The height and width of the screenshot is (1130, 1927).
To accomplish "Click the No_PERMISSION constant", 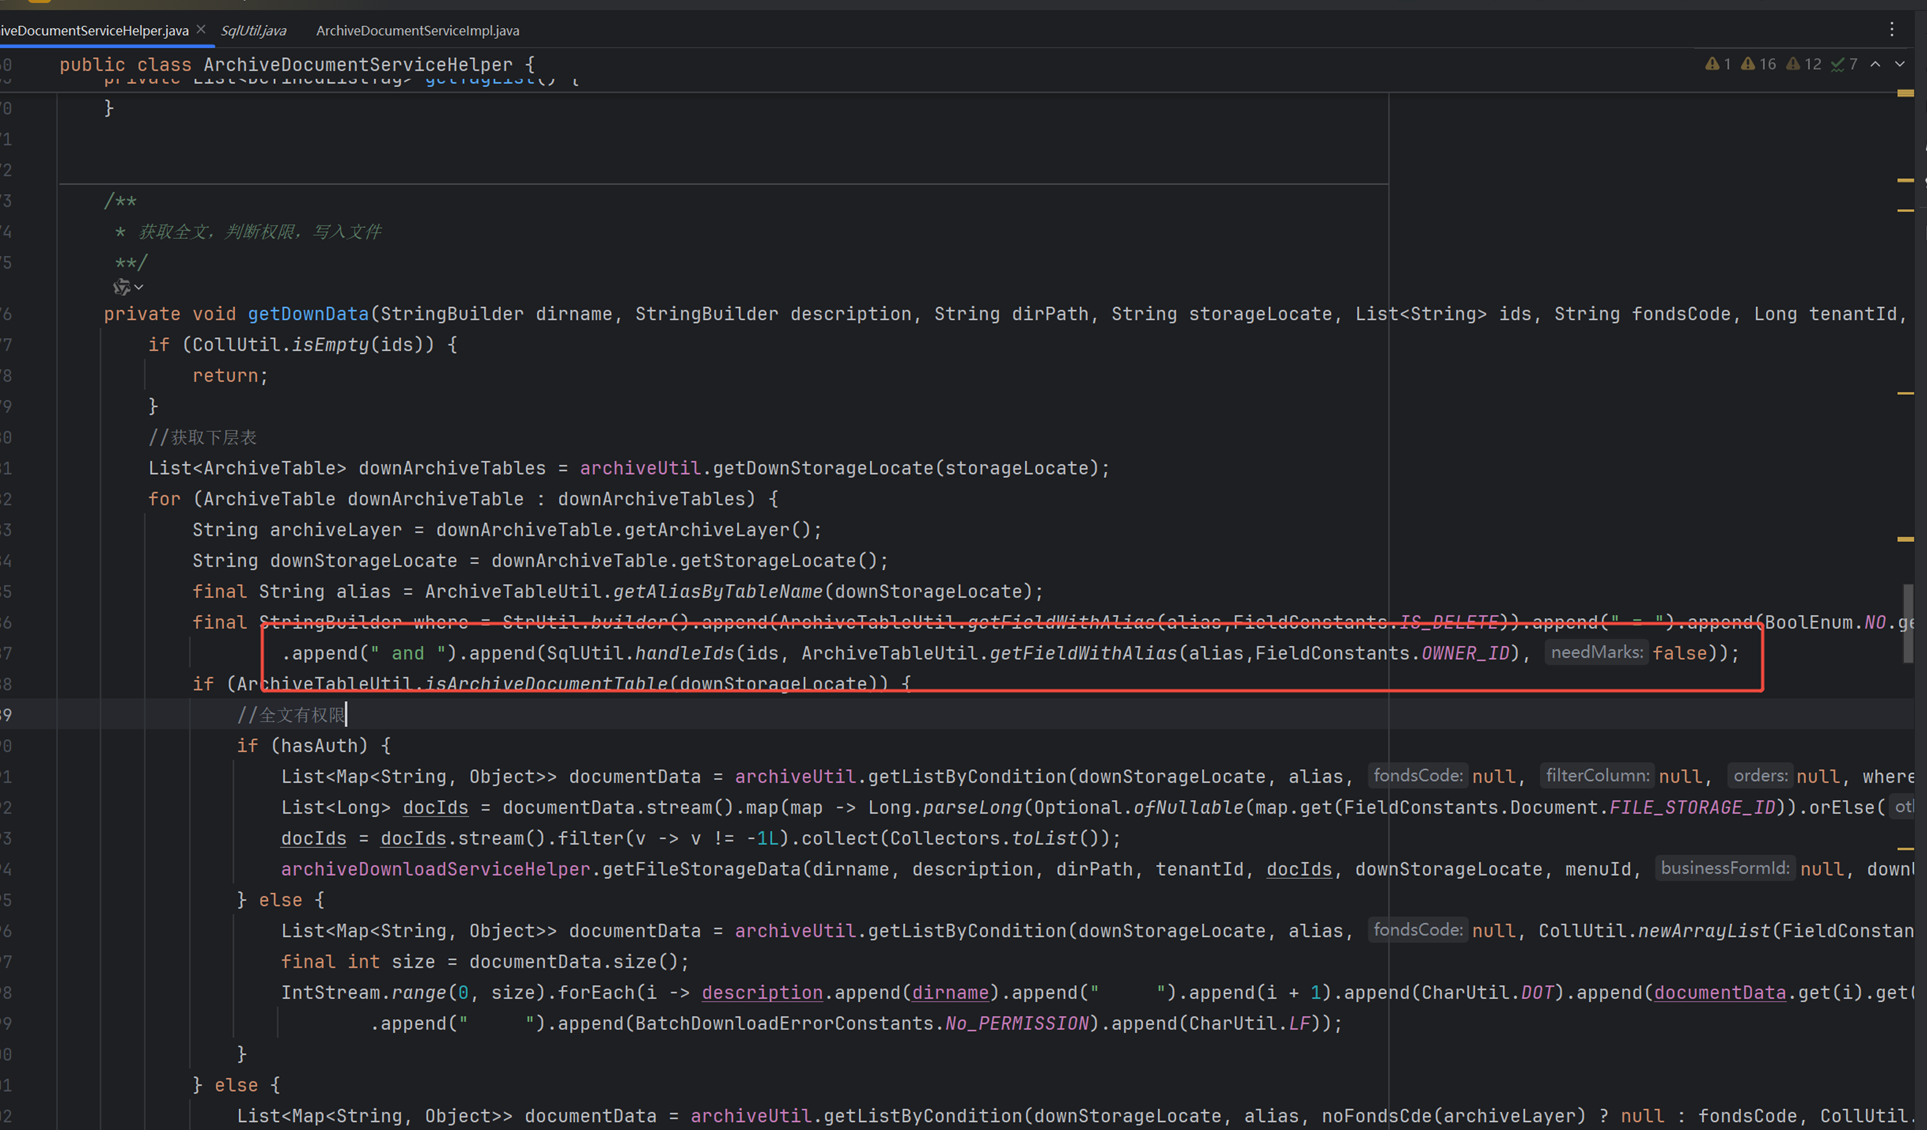I will tap(1017, 1023).
